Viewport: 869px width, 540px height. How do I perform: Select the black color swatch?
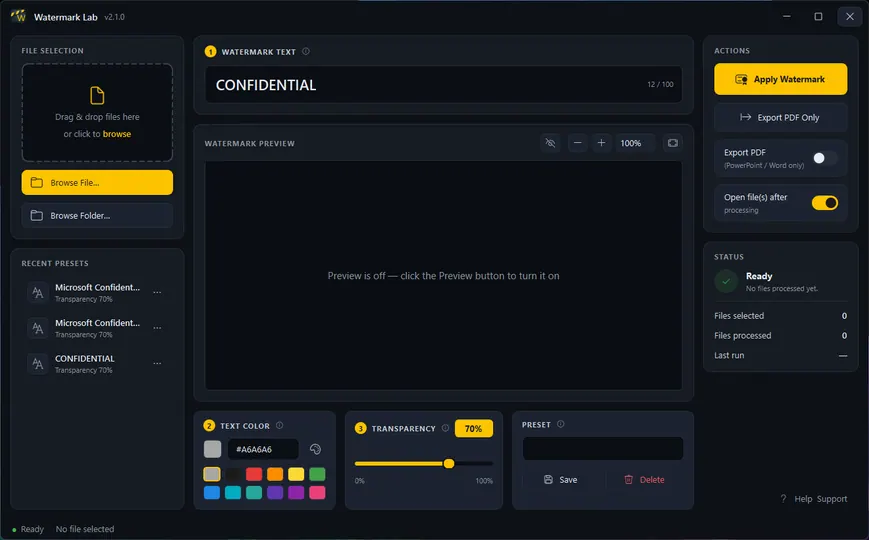coord(233,474)
